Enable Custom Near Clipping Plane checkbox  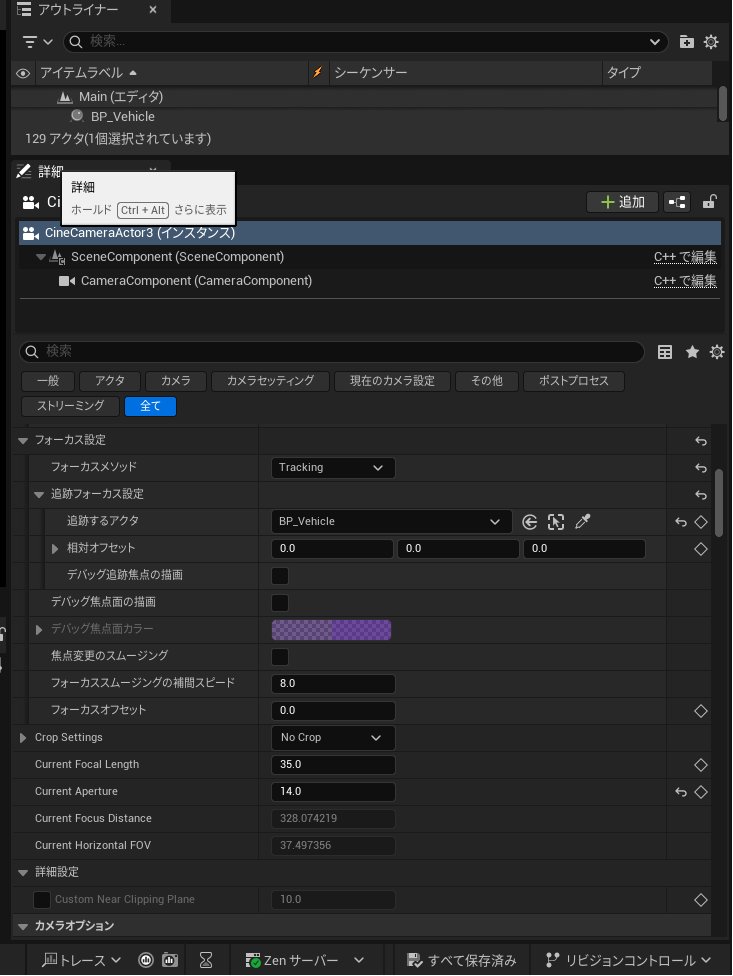coord(42,899)
